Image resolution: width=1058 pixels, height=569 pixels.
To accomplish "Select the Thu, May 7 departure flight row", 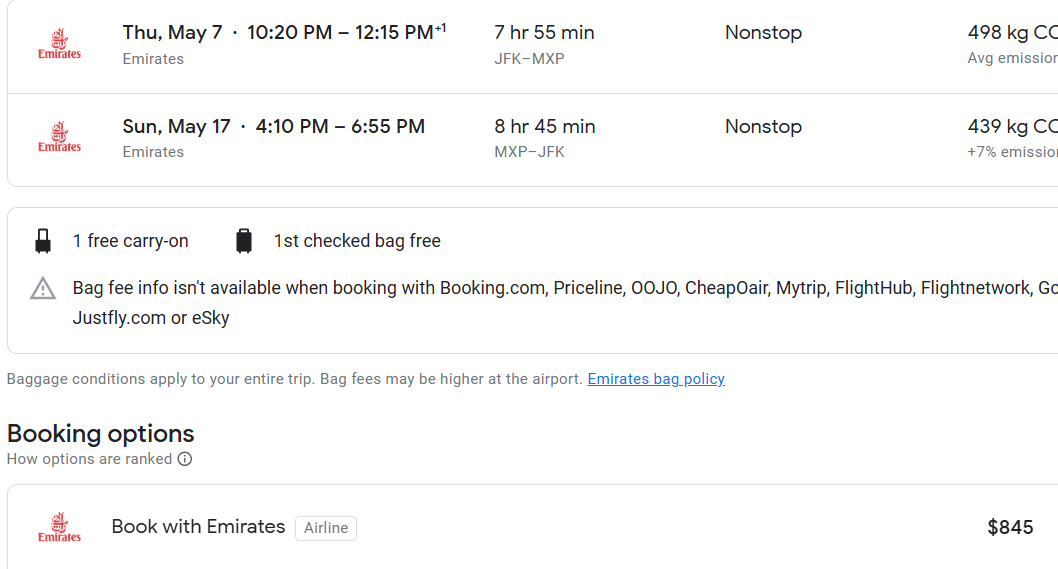I will point(284,33).
